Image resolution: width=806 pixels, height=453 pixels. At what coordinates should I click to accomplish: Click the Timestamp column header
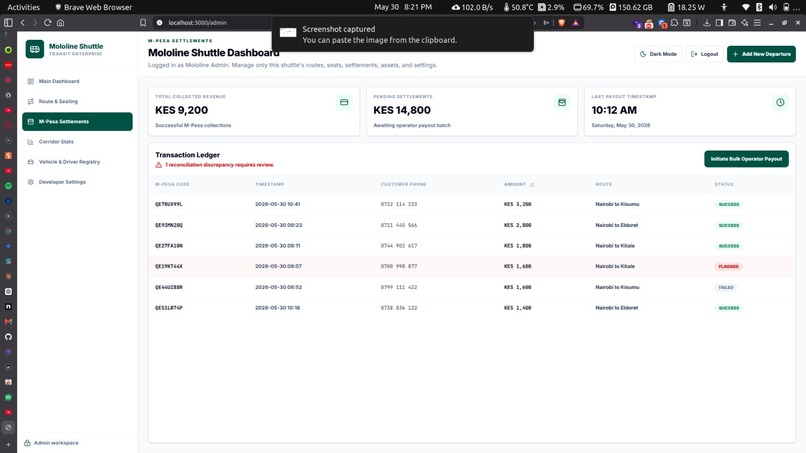269,184
